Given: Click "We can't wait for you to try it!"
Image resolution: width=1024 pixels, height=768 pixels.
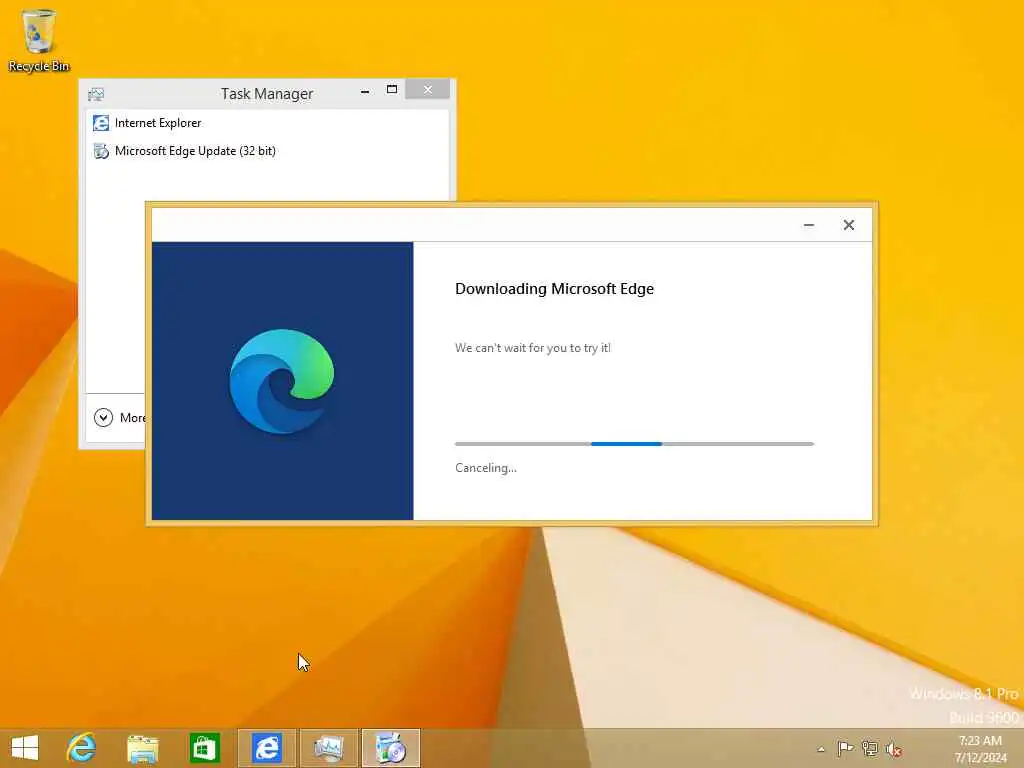Looking at the screenshot, I should [x=533, y=347].
